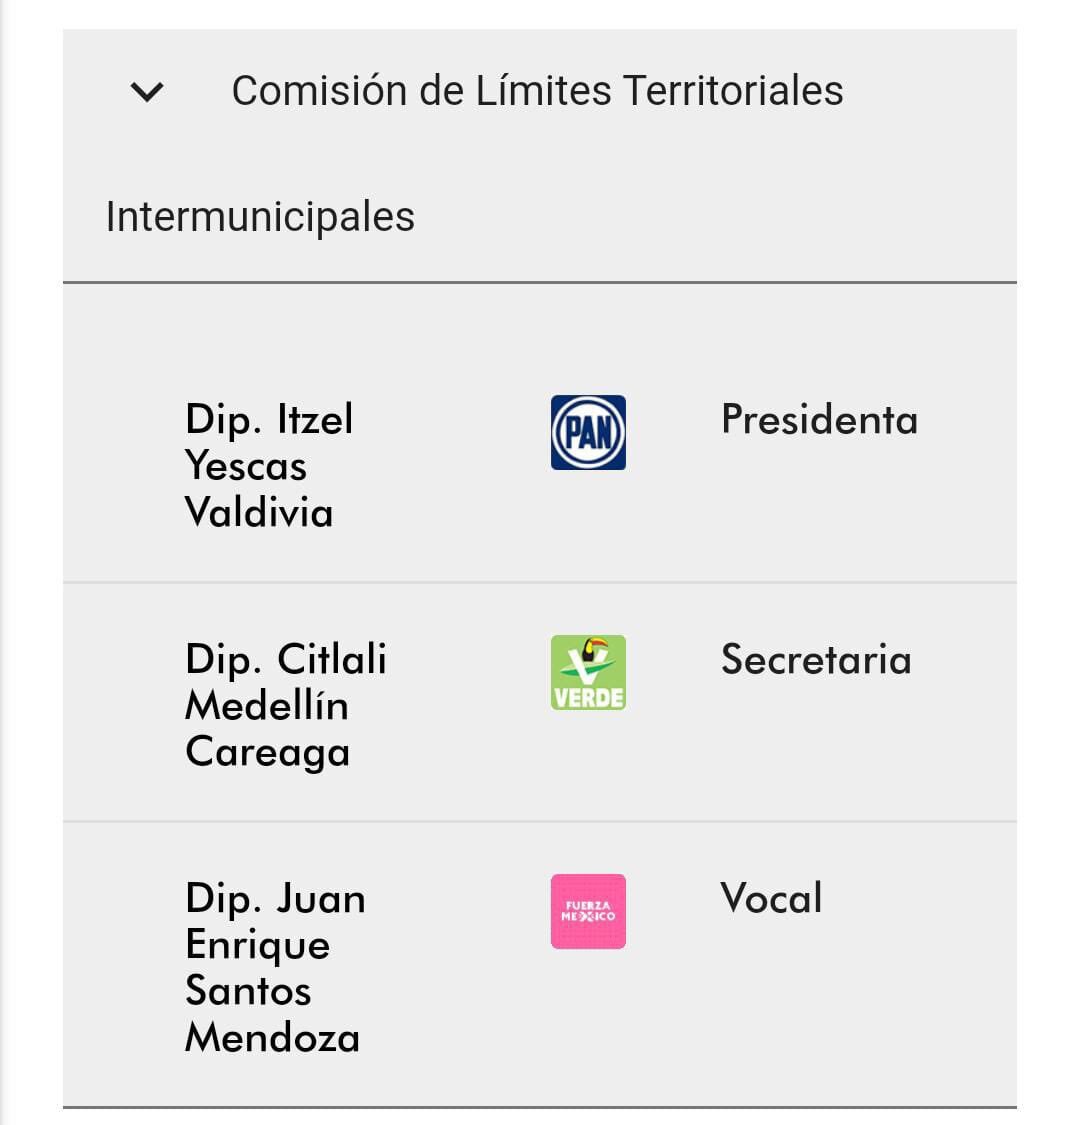Open Dip. Itzel Yescas Valdivia's profile

click(269, 465)
